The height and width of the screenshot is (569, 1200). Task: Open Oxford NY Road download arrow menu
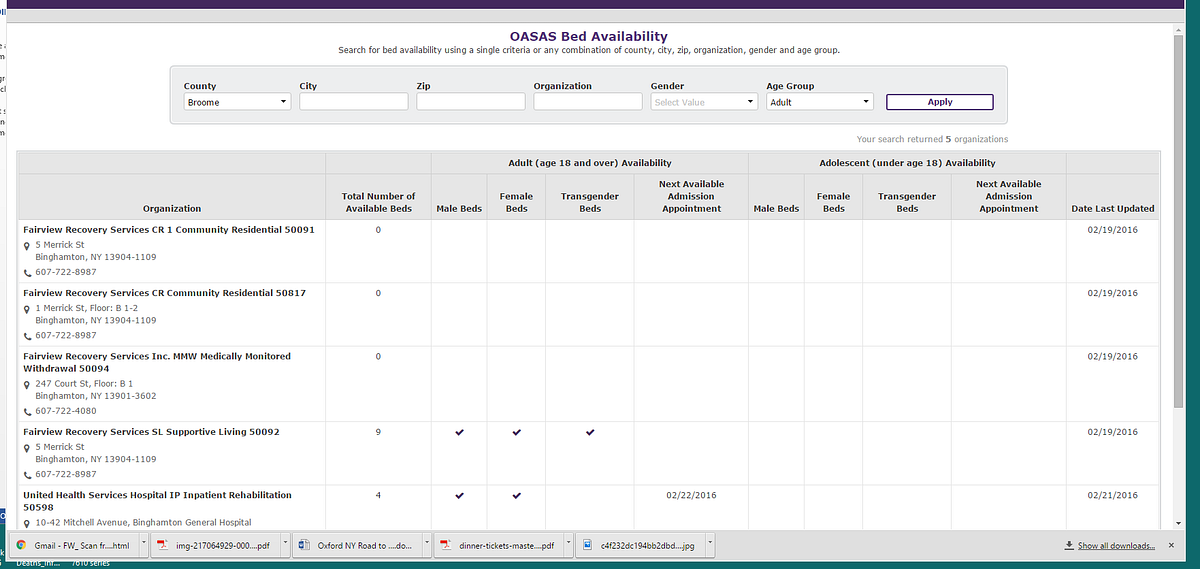tap(427, 546)
